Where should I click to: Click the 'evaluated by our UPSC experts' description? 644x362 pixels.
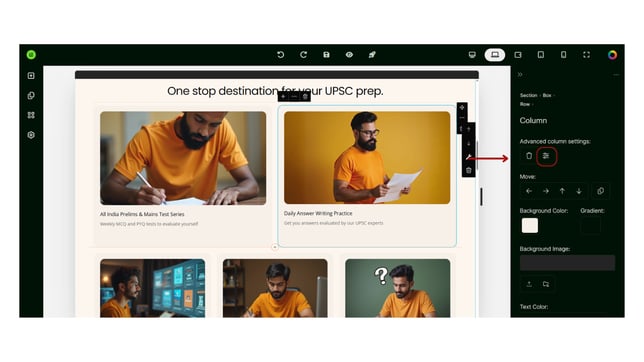(334, 223)
